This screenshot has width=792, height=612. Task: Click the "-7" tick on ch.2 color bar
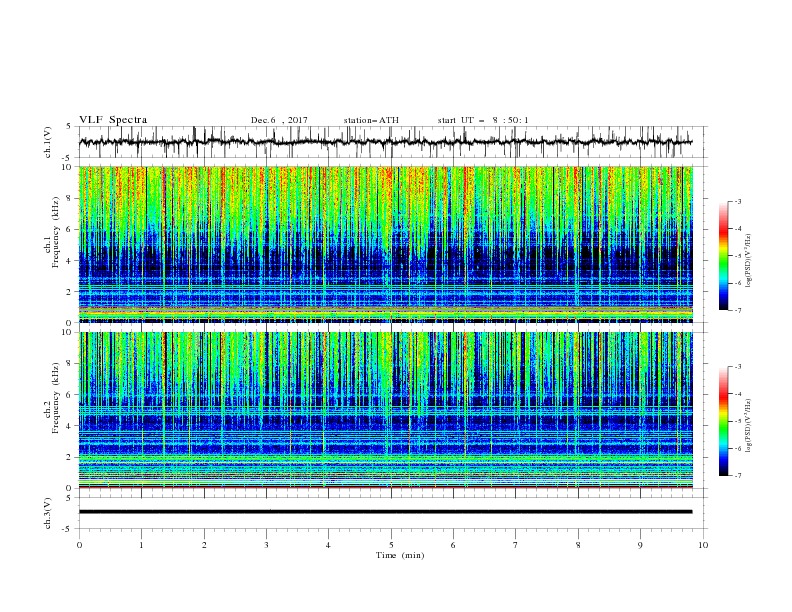tap(737, 476)
